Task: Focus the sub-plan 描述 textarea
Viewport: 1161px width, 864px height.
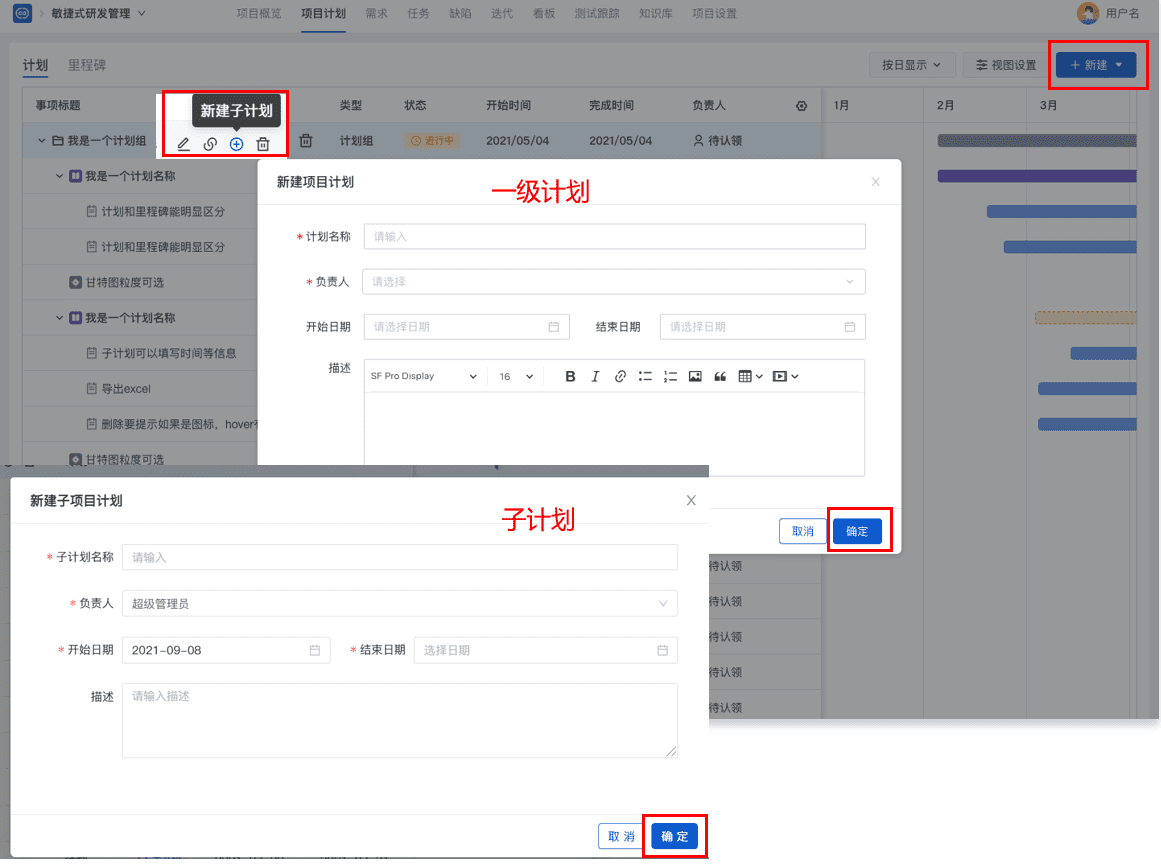Action: click(400, 720)
